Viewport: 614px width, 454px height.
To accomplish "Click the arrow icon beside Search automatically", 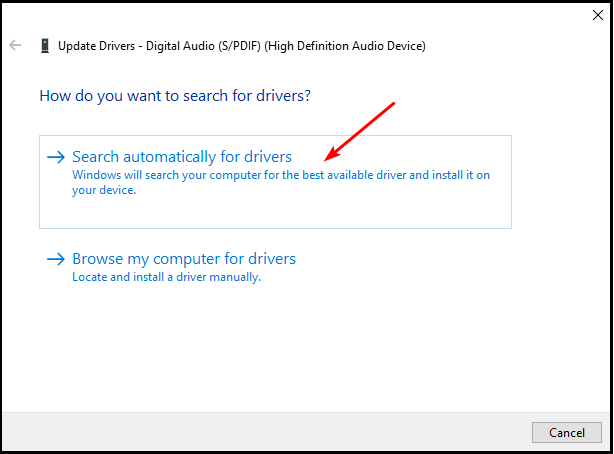I will point(56,157).
